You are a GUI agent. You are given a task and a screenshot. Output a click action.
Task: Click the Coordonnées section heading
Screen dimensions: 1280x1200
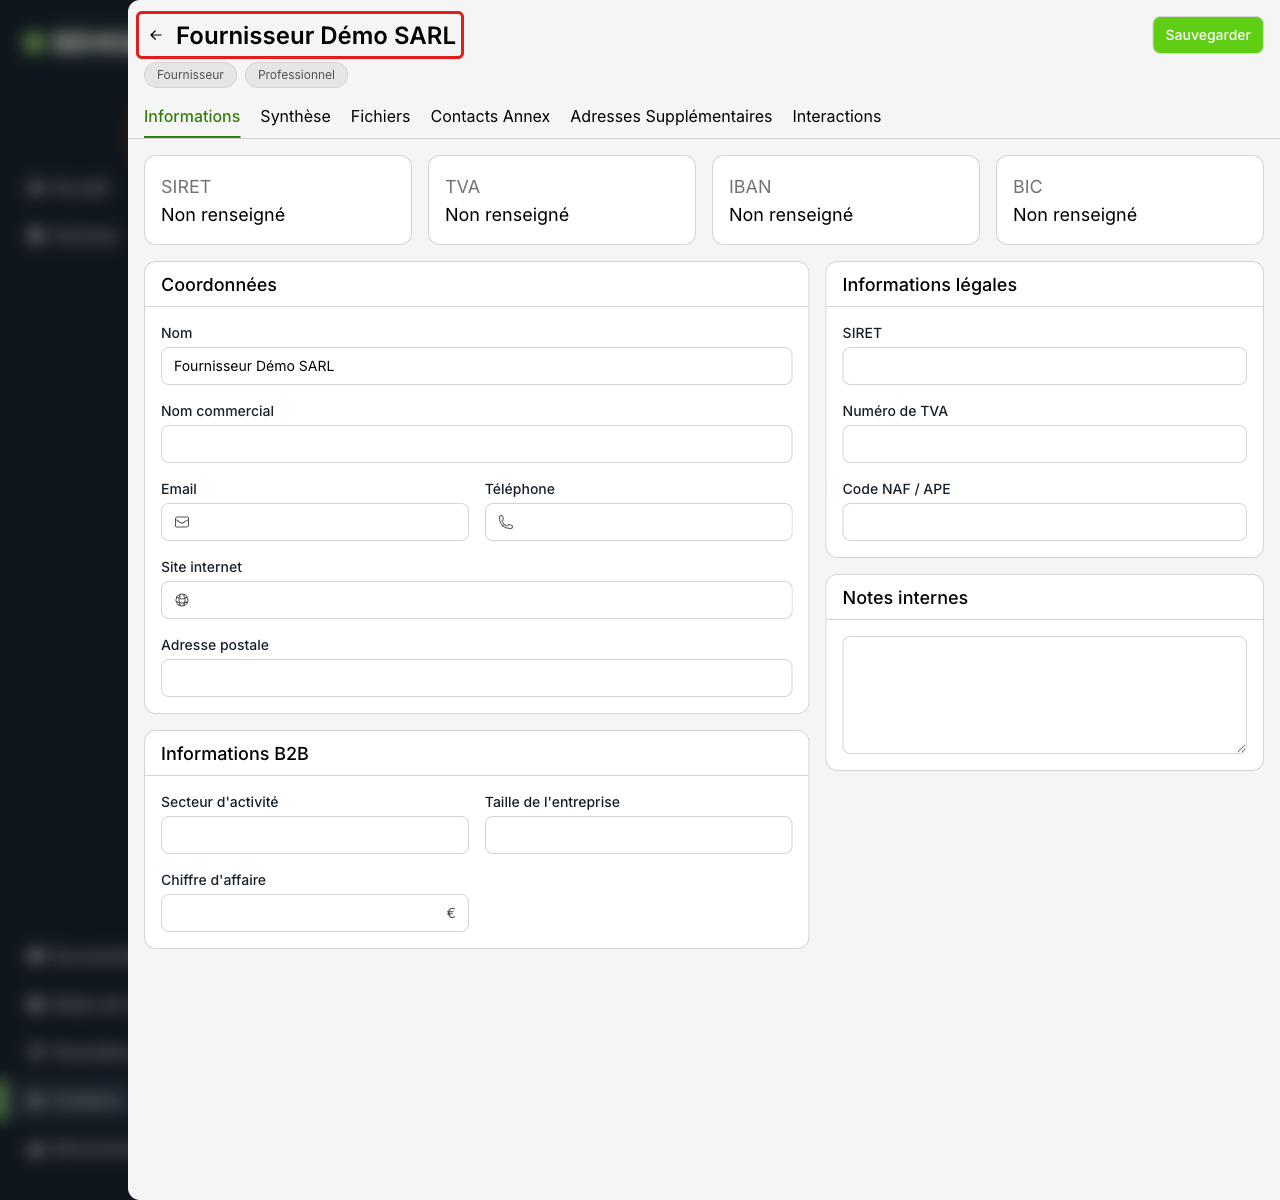(219, 285)
